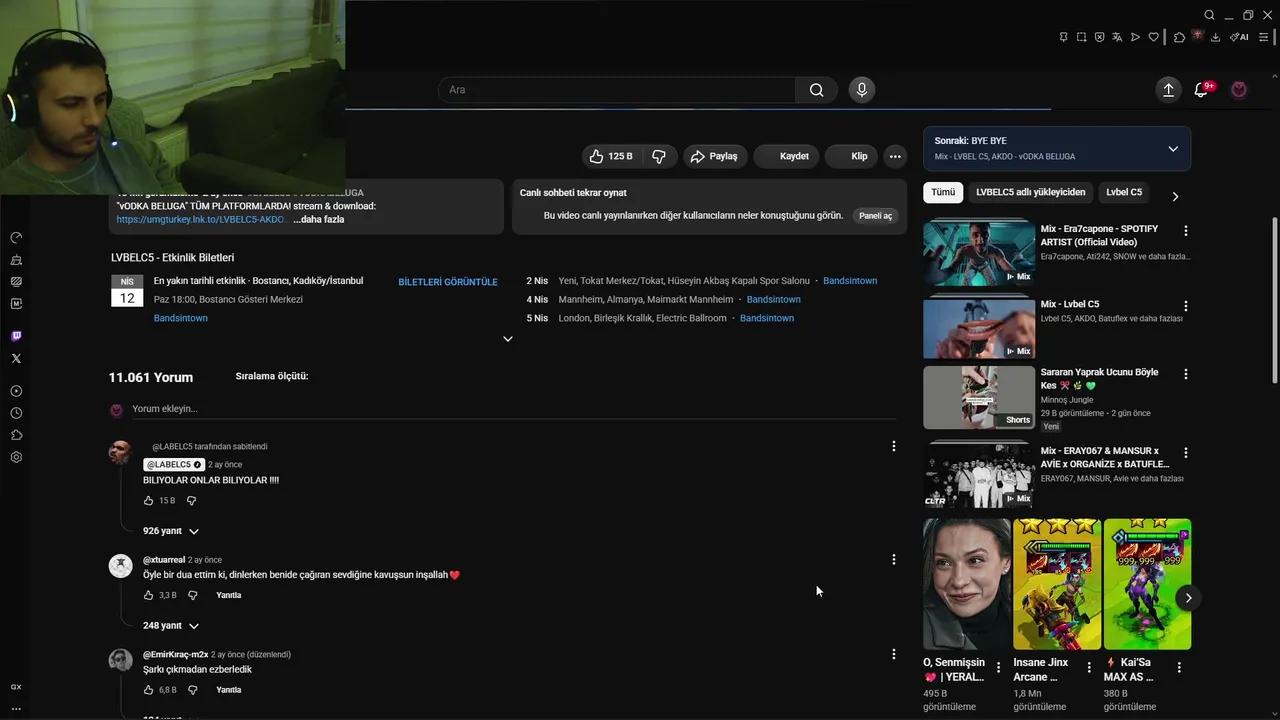Open the page translate icon
The height and width of the screenshot is (720, 1280).
pos(1117,37)
